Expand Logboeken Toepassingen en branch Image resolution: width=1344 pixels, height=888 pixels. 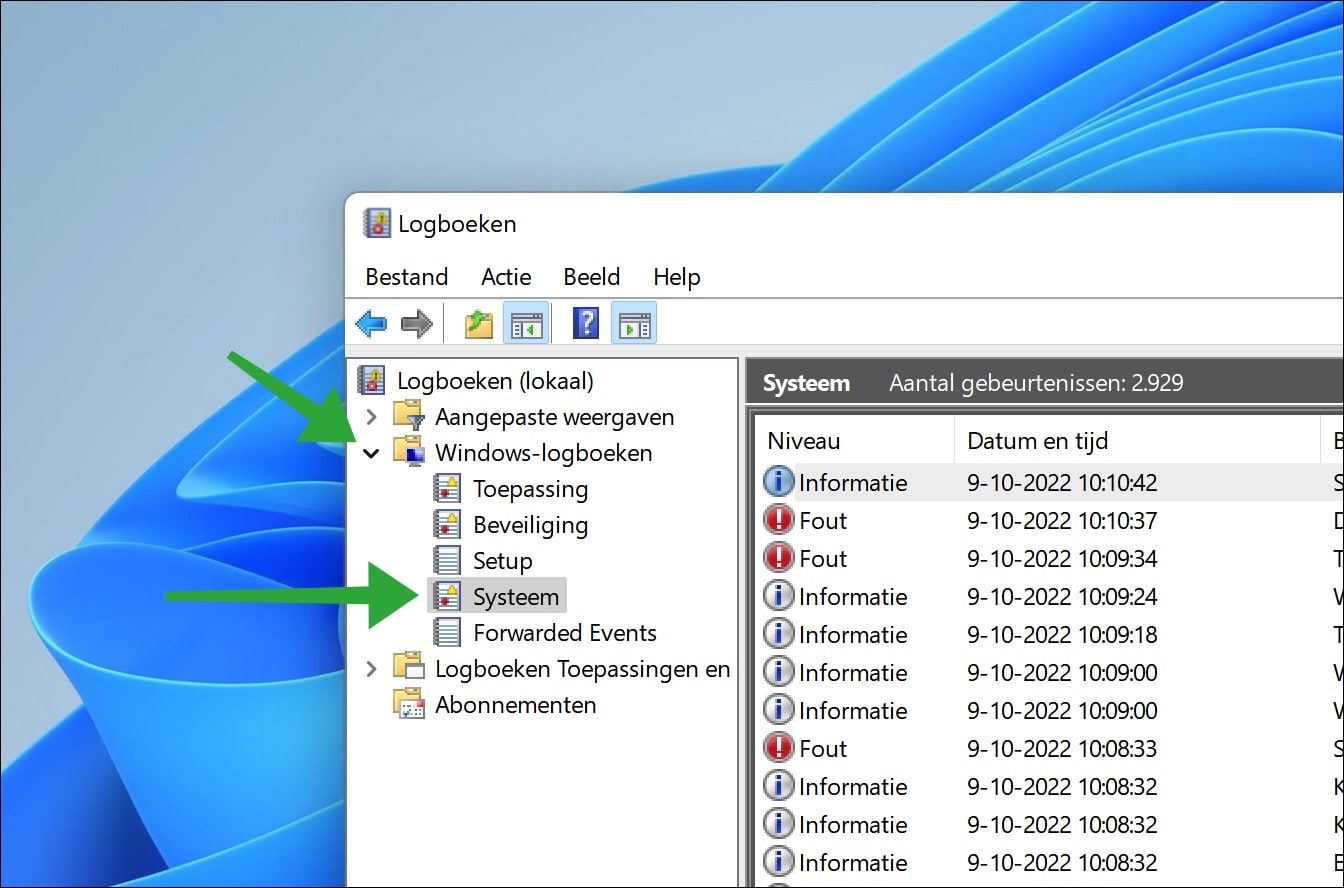pyautogui.click(x=372, y=668)
